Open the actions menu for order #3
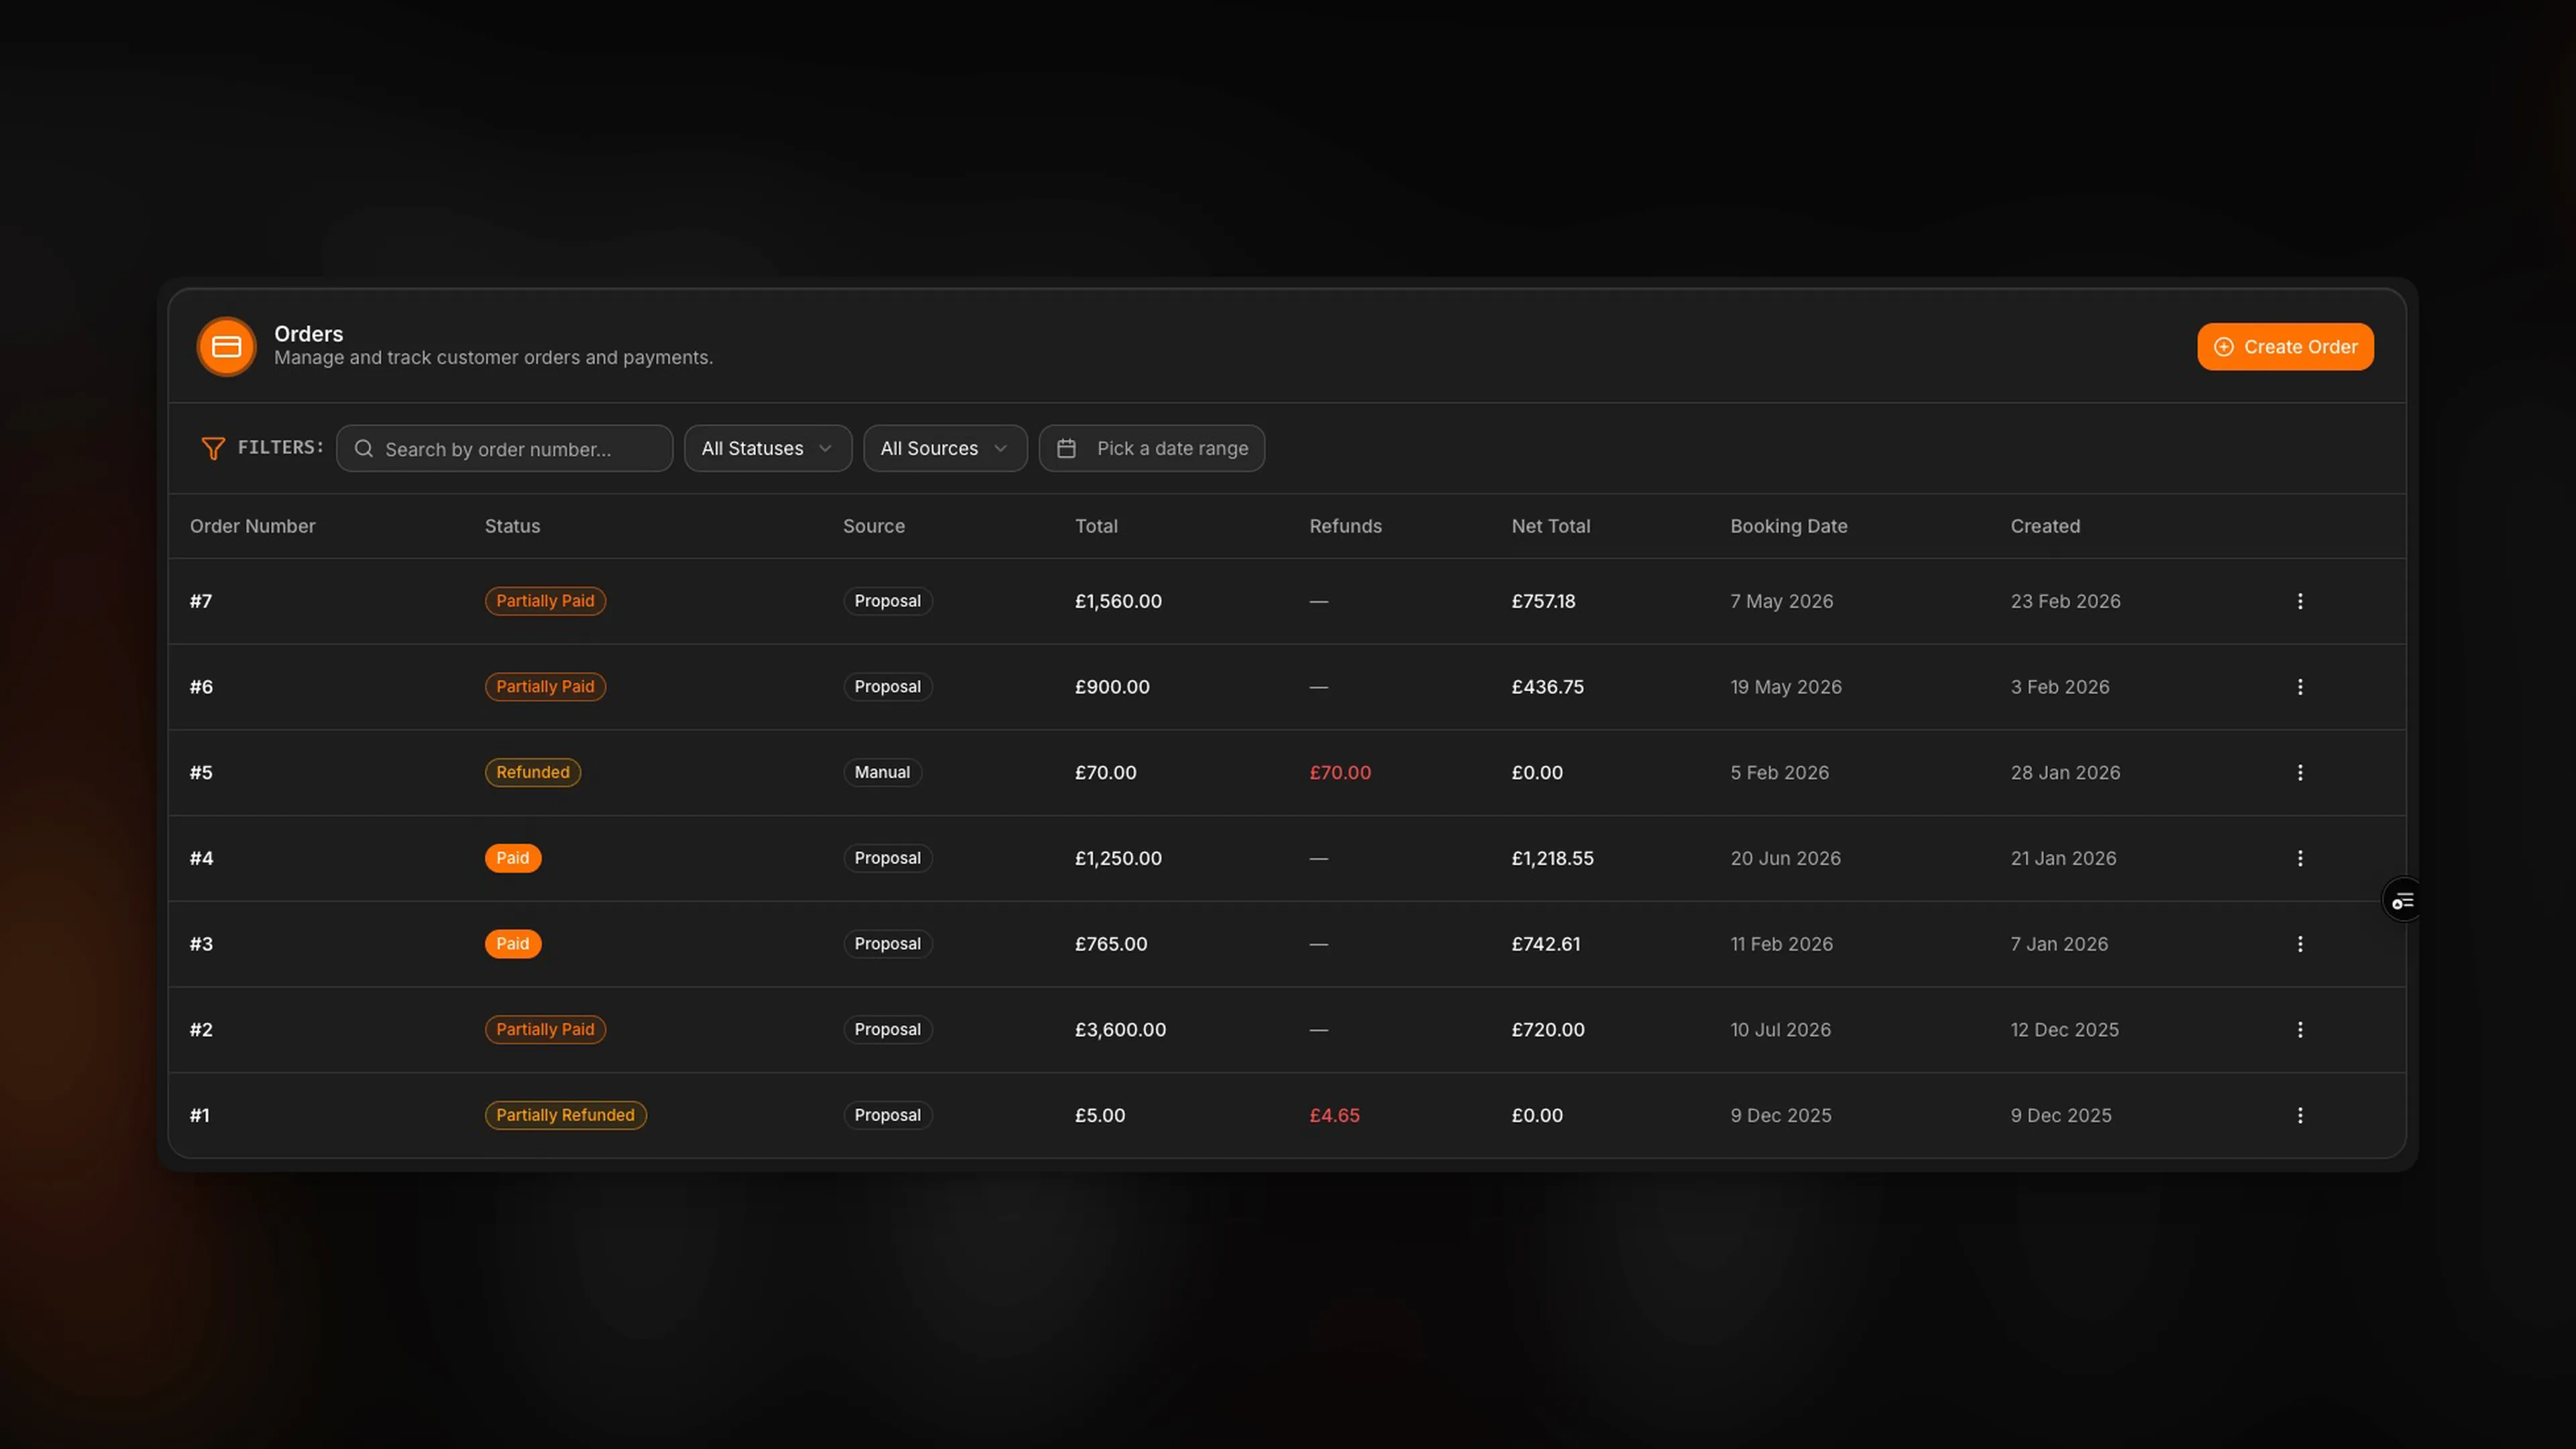This screenshot has height=1449, width=2576. (2299, 944)
